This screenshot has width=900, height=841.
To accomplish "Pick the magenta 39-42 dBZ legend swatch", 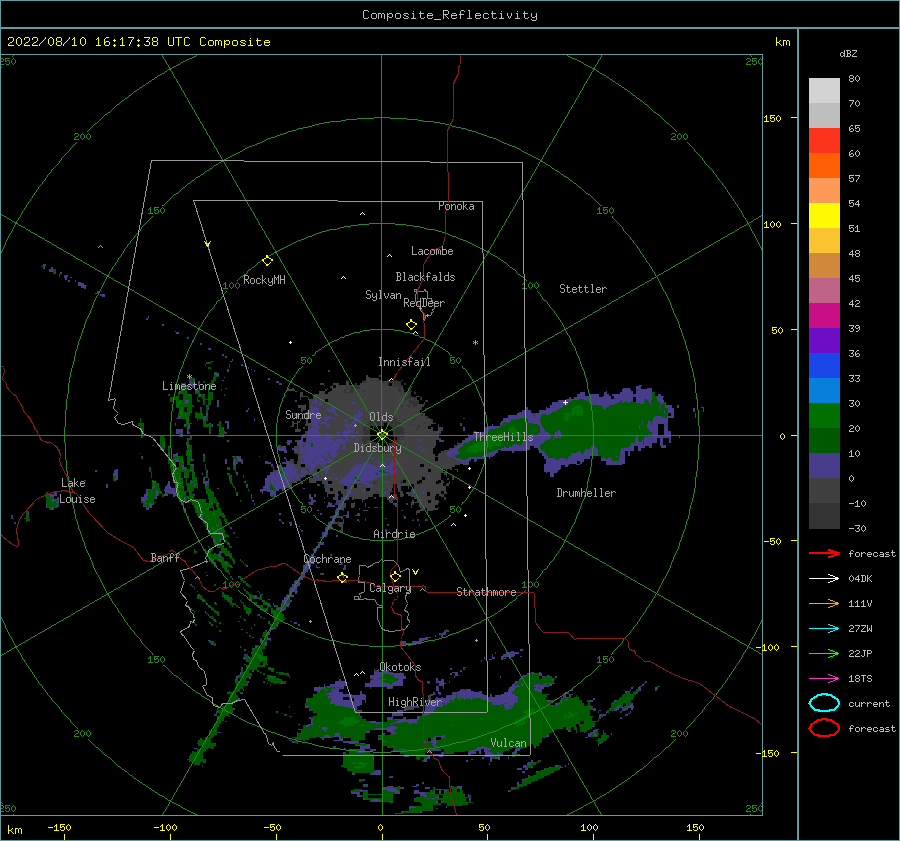I will pos(824,316).
